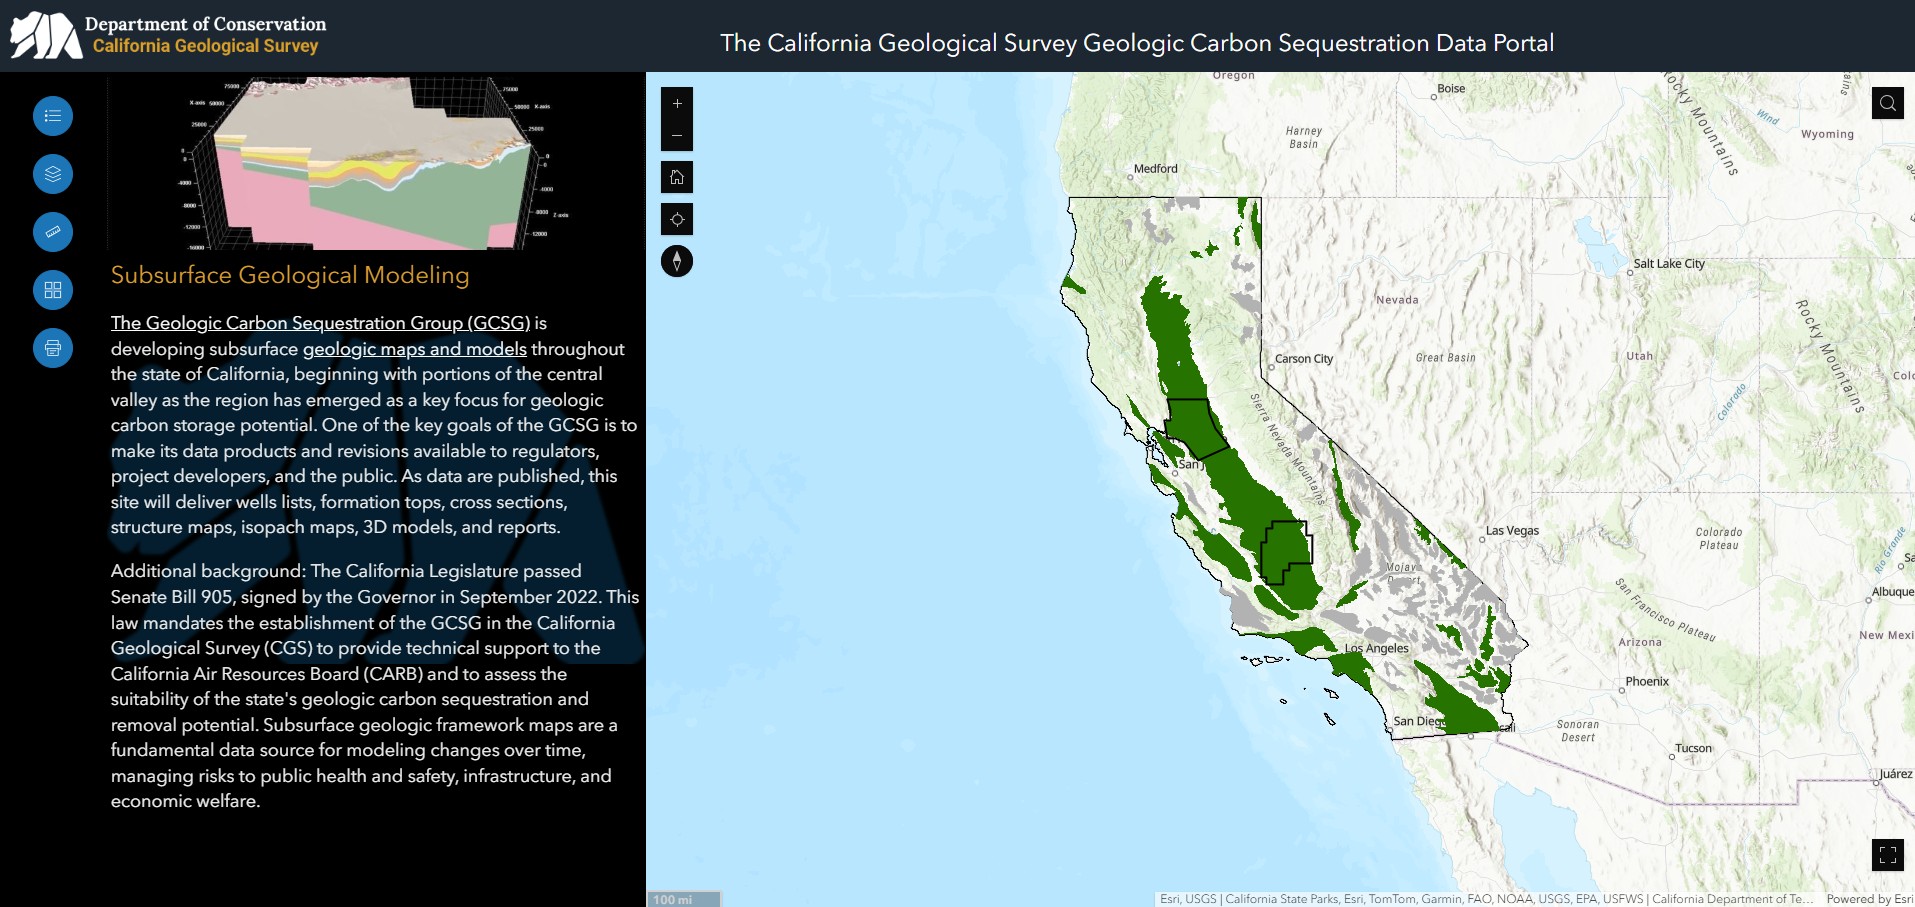The image size is (1915, 907).
Task: Click the Powered by Esri attribution
Action: pos(1868,899)
